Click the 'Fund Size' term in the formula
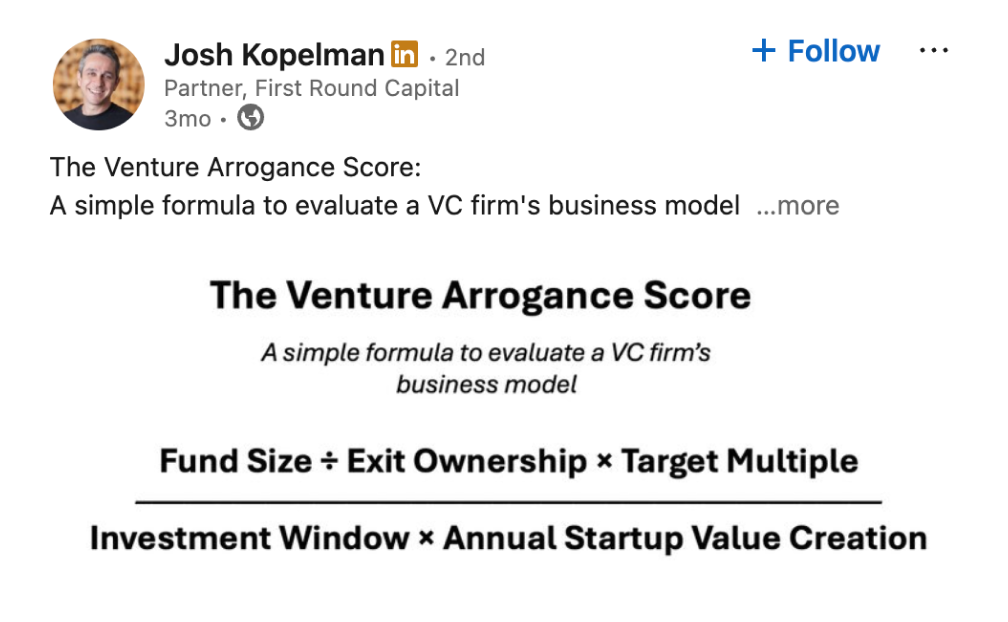Image resolution: width=1008 pixels, height=622 pixels. [236, 461]
